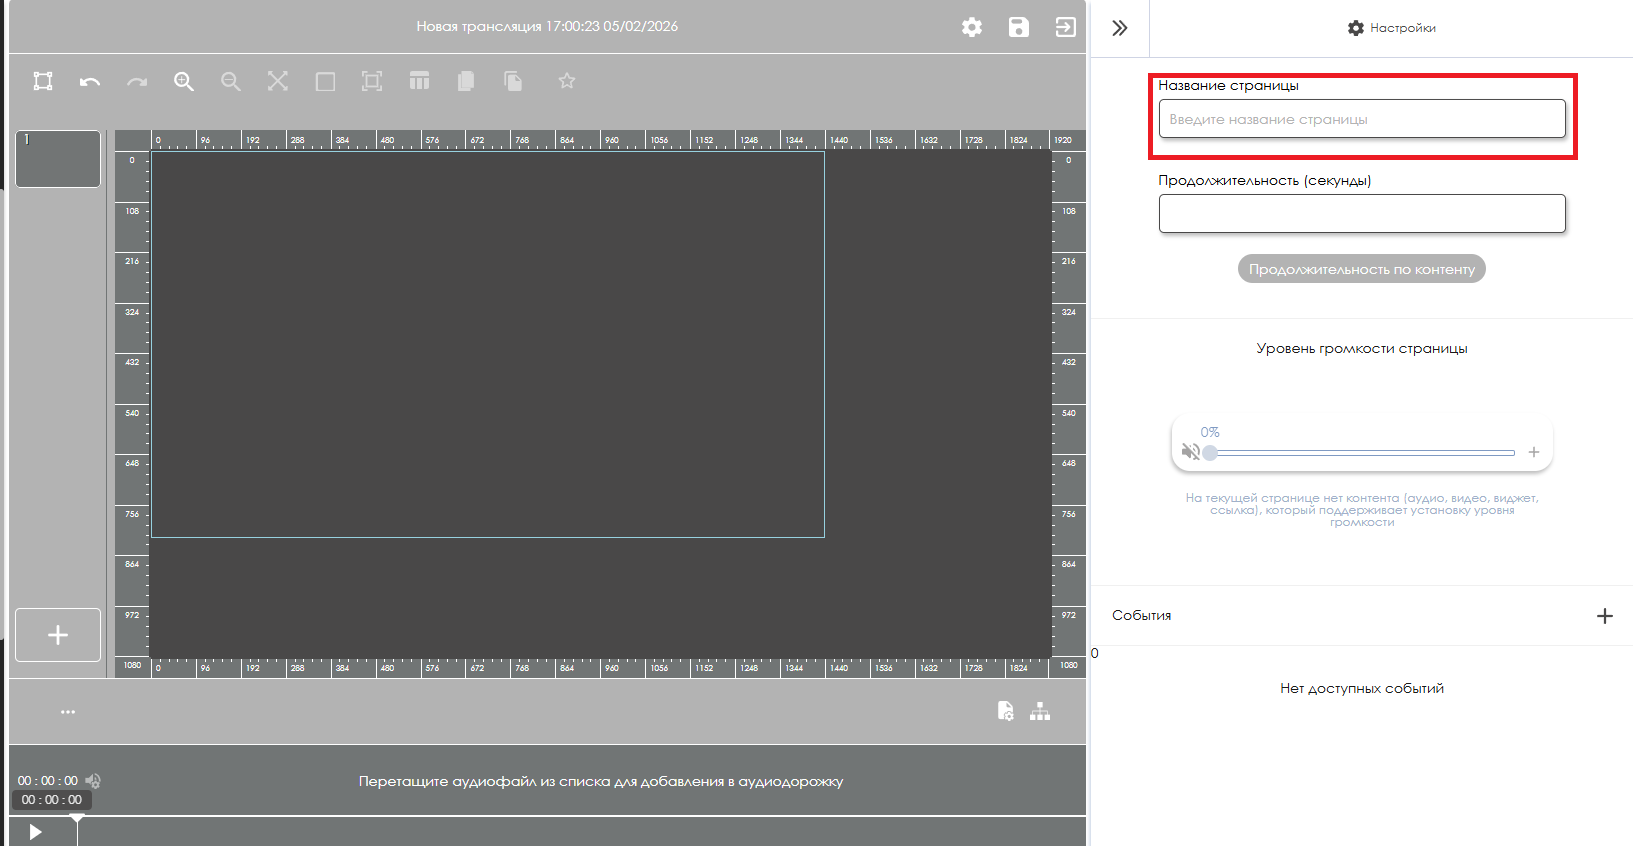Click the star favorite icon in the toolbar
1633x846 pixels.
pyautogui.click(x=567, y=81)
